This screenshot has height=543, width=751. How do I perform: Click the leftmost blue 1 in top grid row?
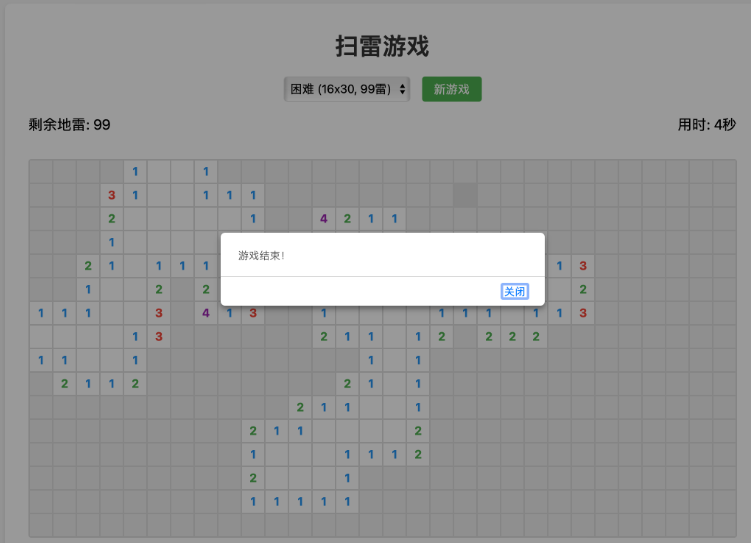(x=135, y=171)
